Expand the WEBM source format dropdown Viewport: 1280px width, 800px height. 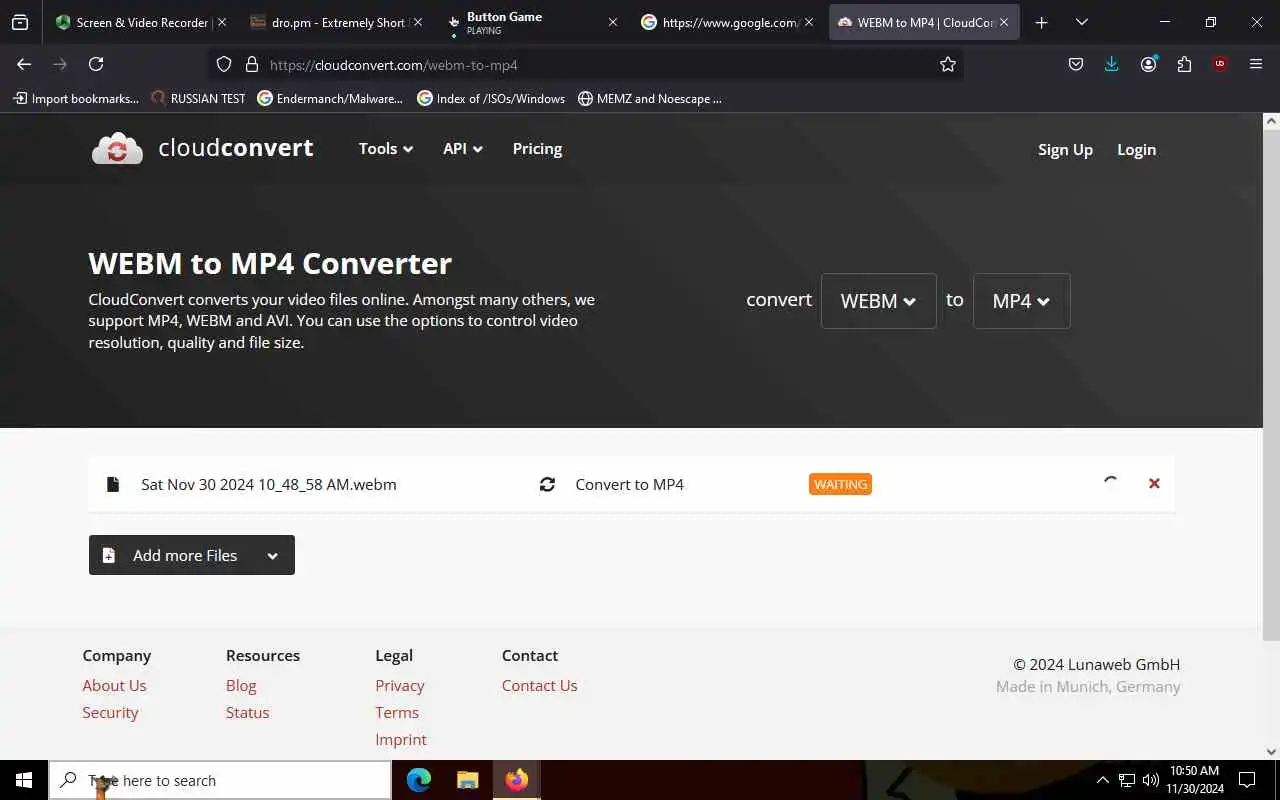click(879, 301)
